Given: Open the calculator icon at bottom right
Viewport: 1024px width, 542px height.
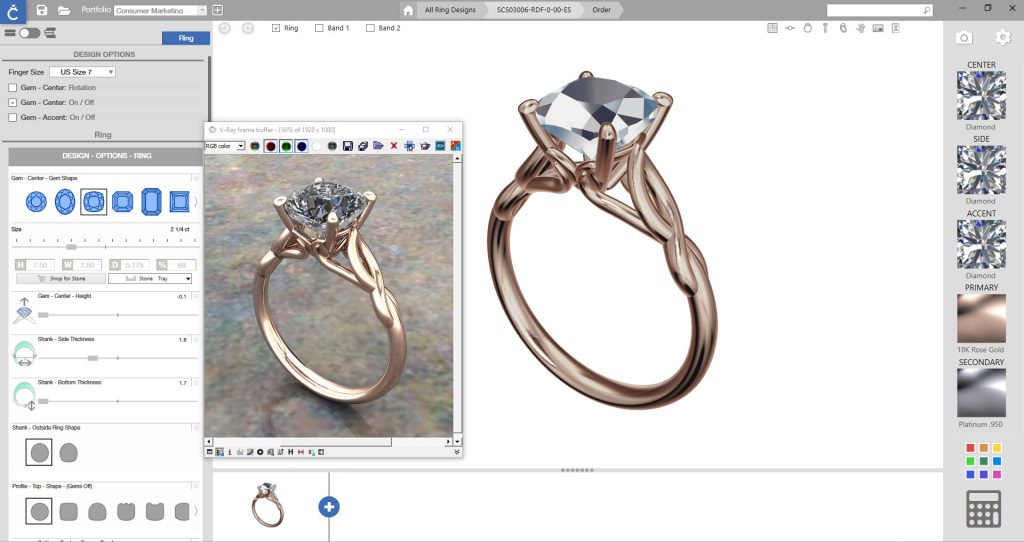Looking at the screenshot, I should (984, 509).
